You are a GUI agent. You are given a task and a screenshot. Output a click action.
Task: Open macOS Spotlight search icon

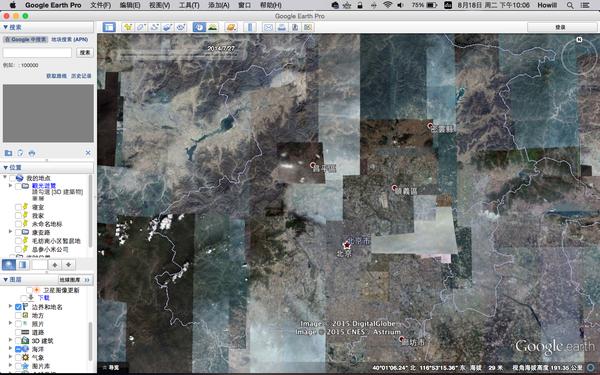[570, 5]
